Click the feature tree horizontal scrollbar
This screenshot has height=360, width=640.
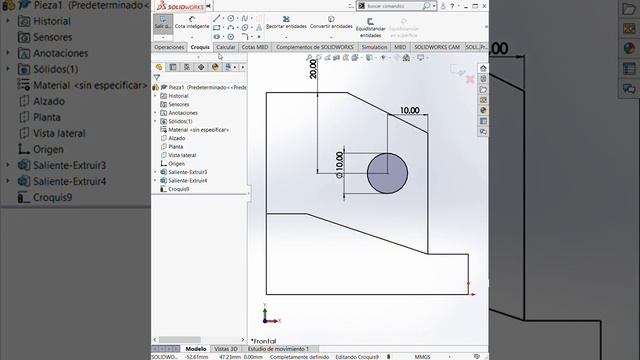180,340
